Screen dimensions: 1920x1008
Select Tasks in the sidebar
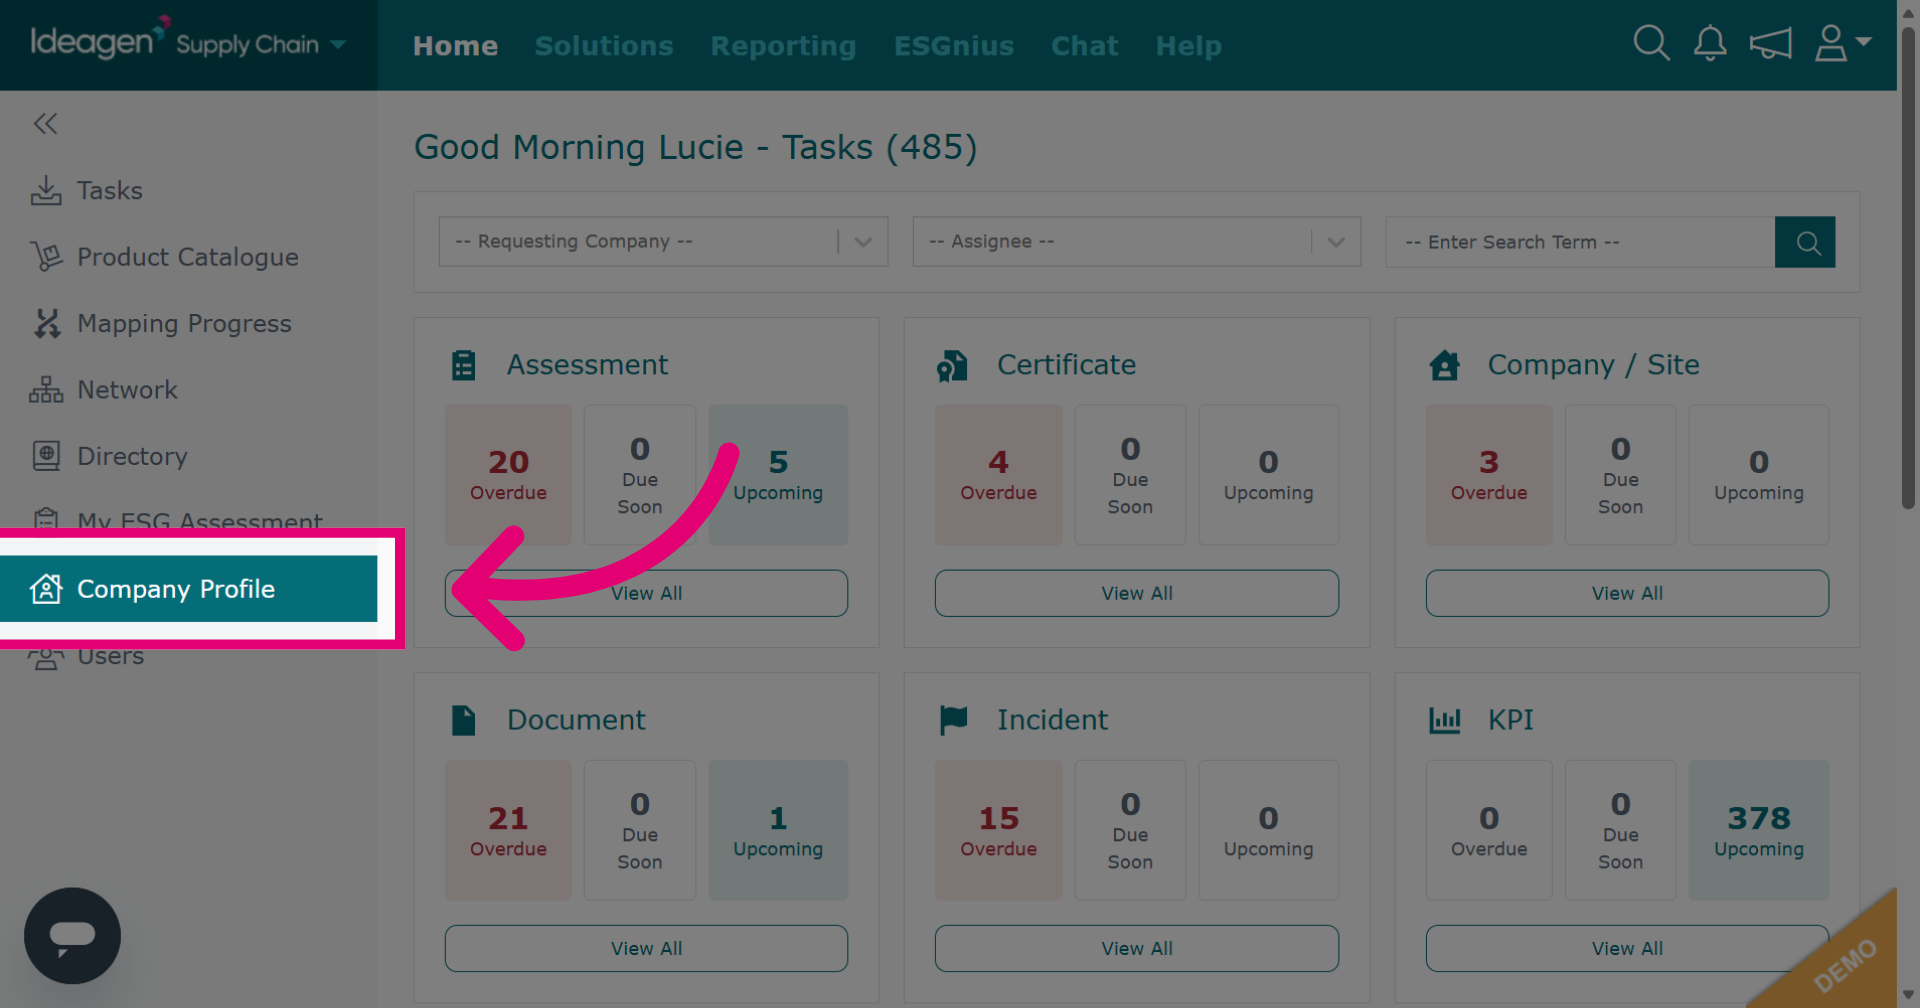(189, 190)
